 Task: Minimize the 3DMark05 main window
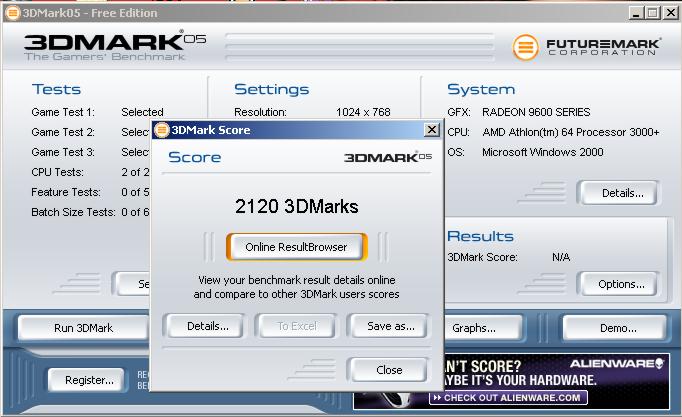pos(636,13)
